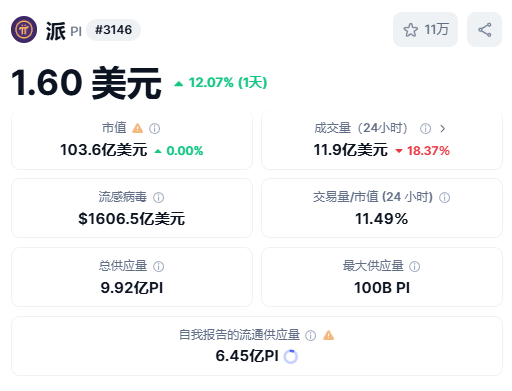Click the circular progress ring beside 6.45亿PI
512x391 pixels.
[x=290, y=356]
